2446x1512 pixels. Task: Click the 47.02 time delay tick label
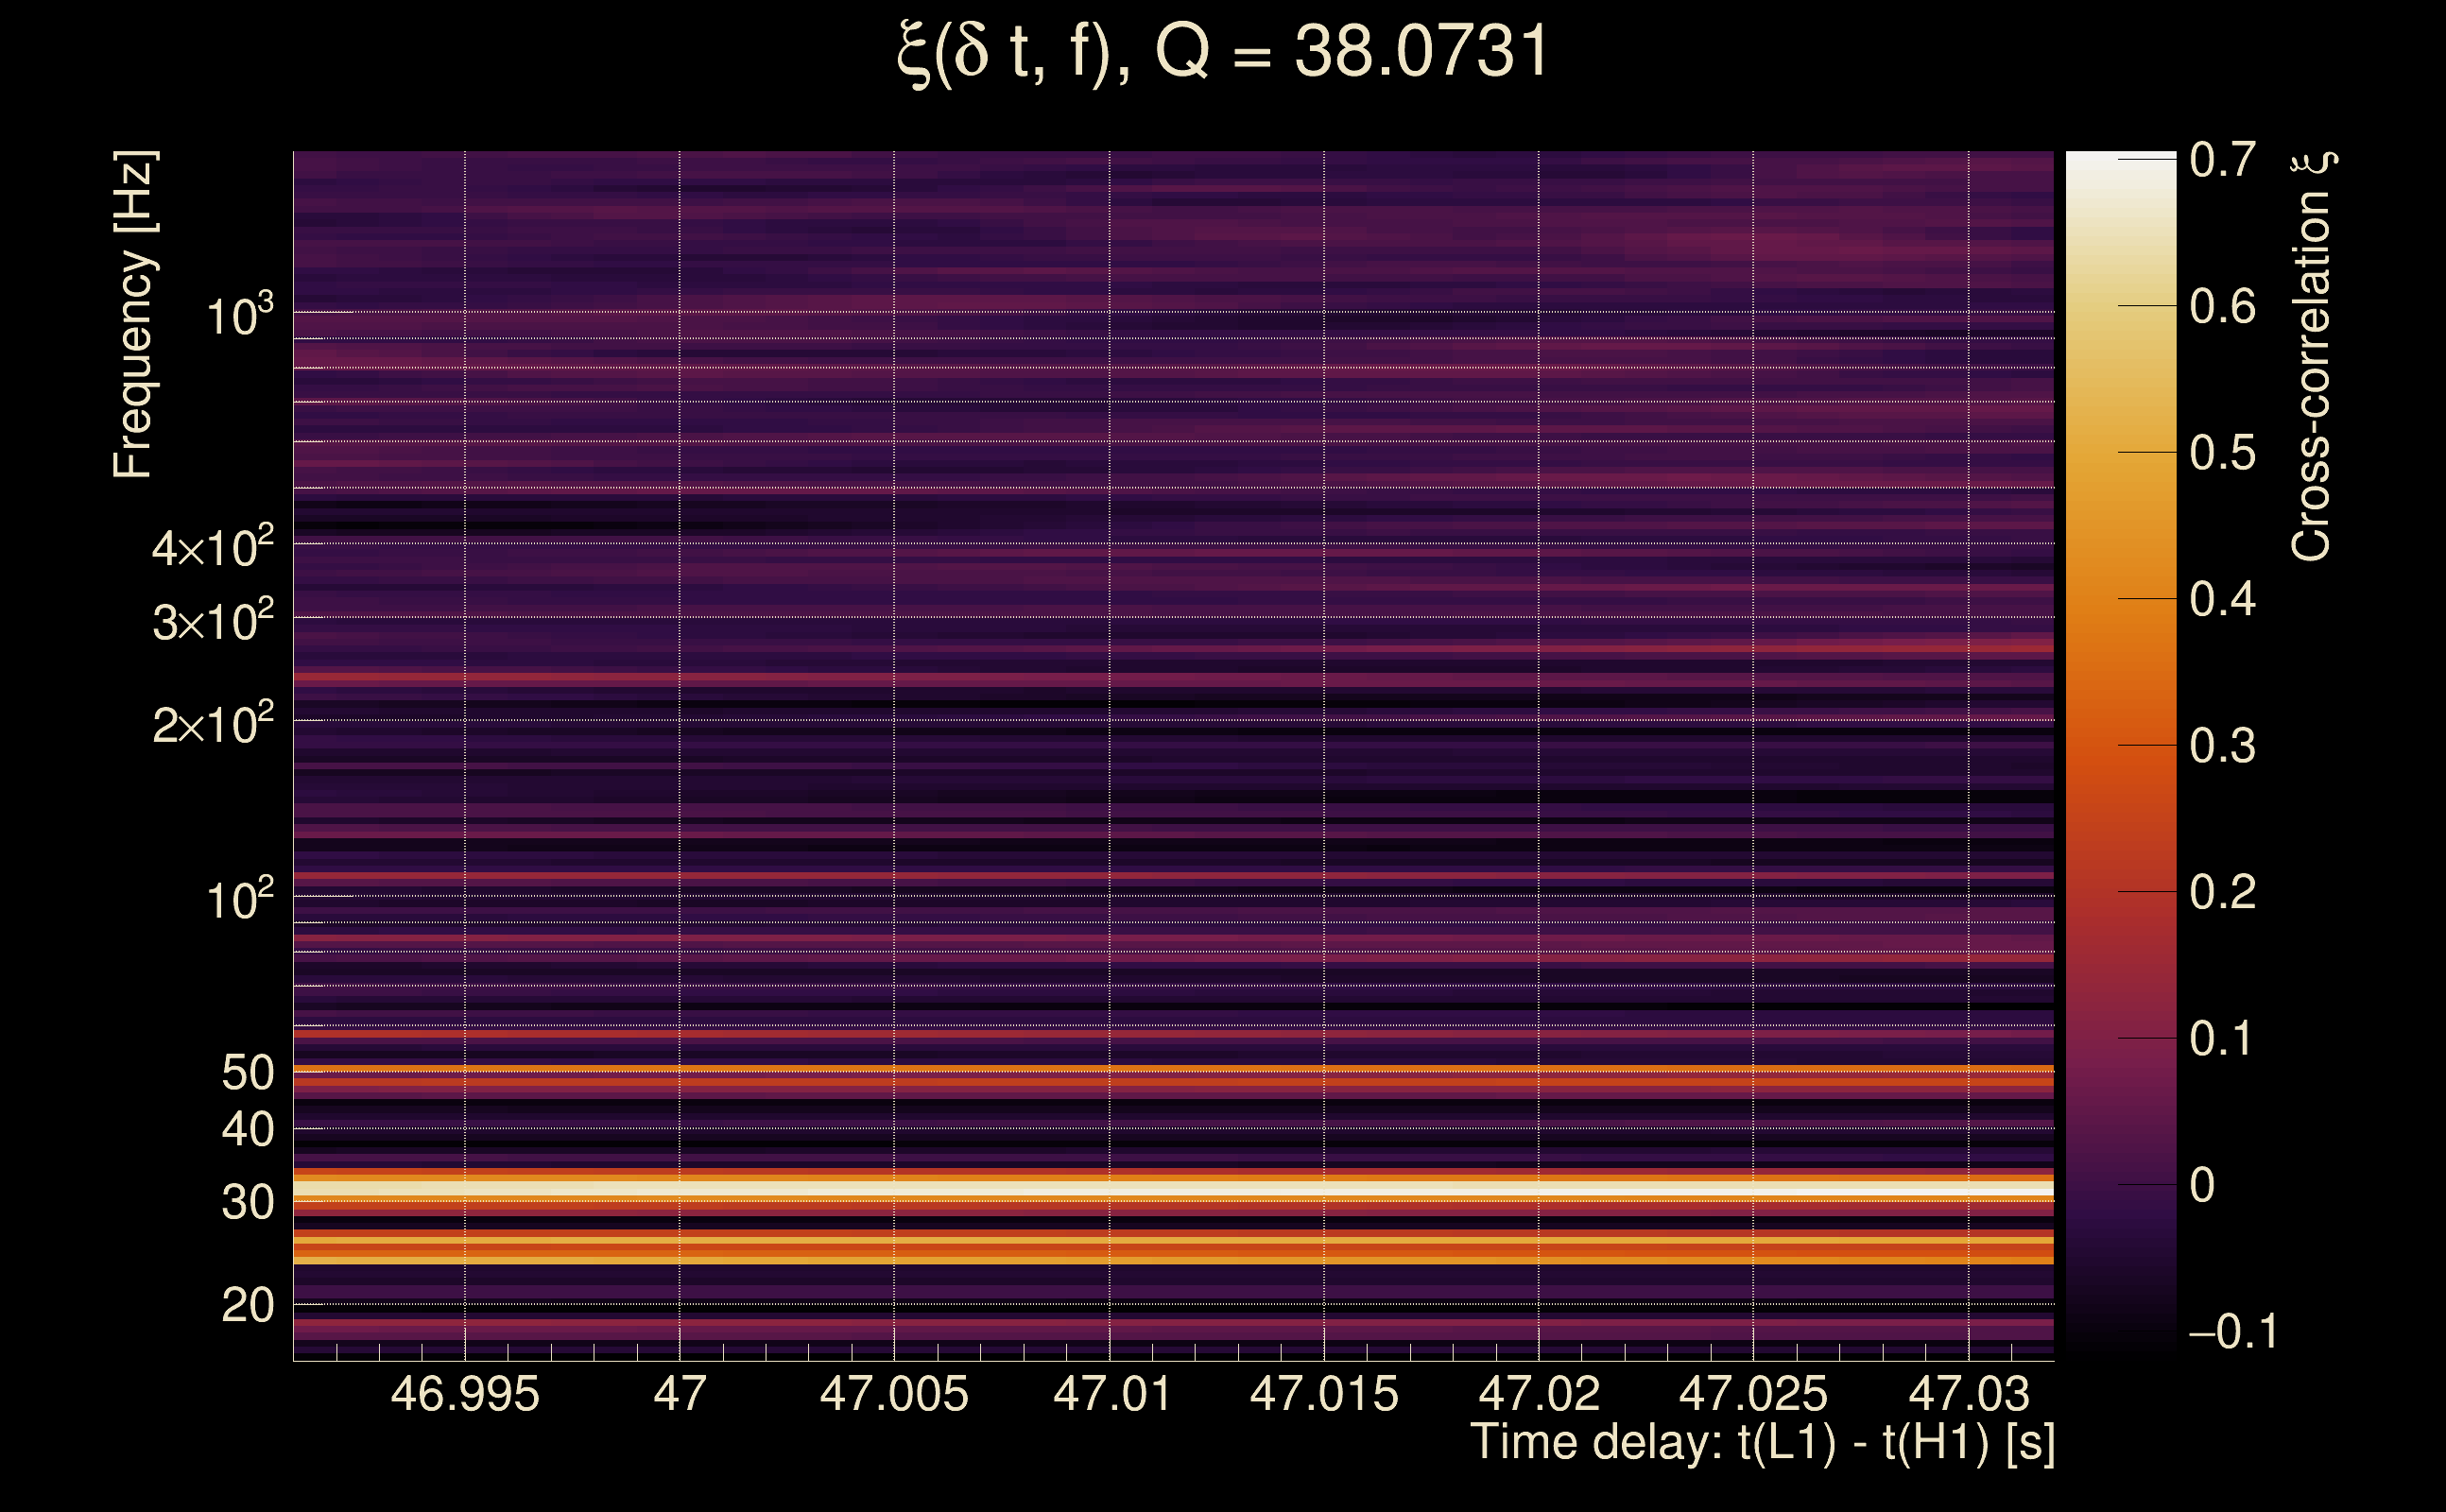(1539, 1394)
